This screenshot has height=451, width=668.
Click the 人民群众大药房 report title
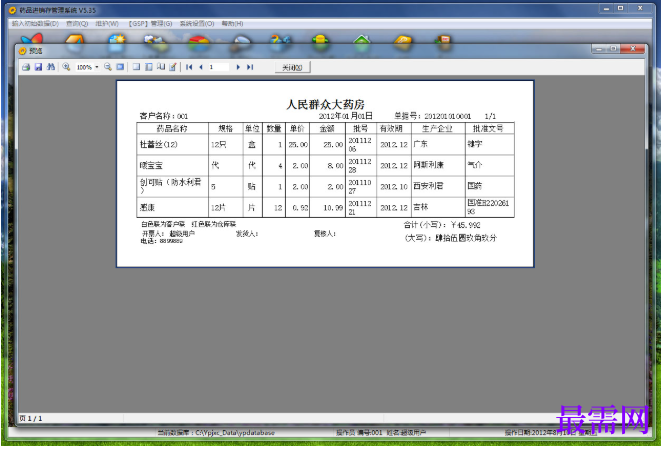tap(325, 104)
